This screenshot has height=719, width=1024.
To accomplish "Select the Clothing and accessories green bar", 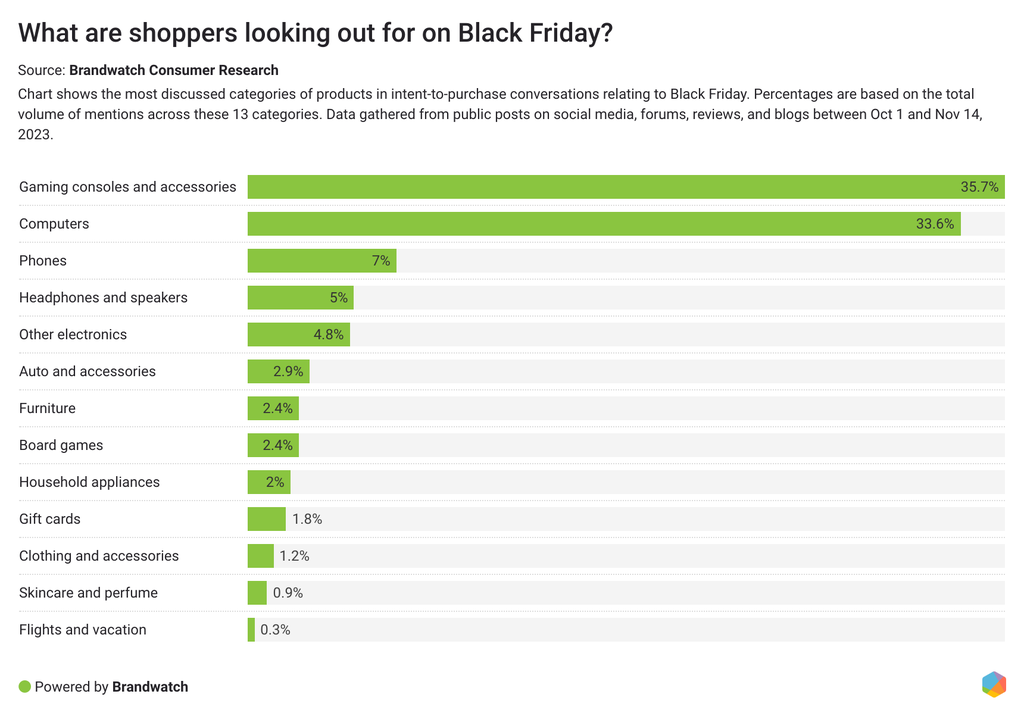I will 261,557.
